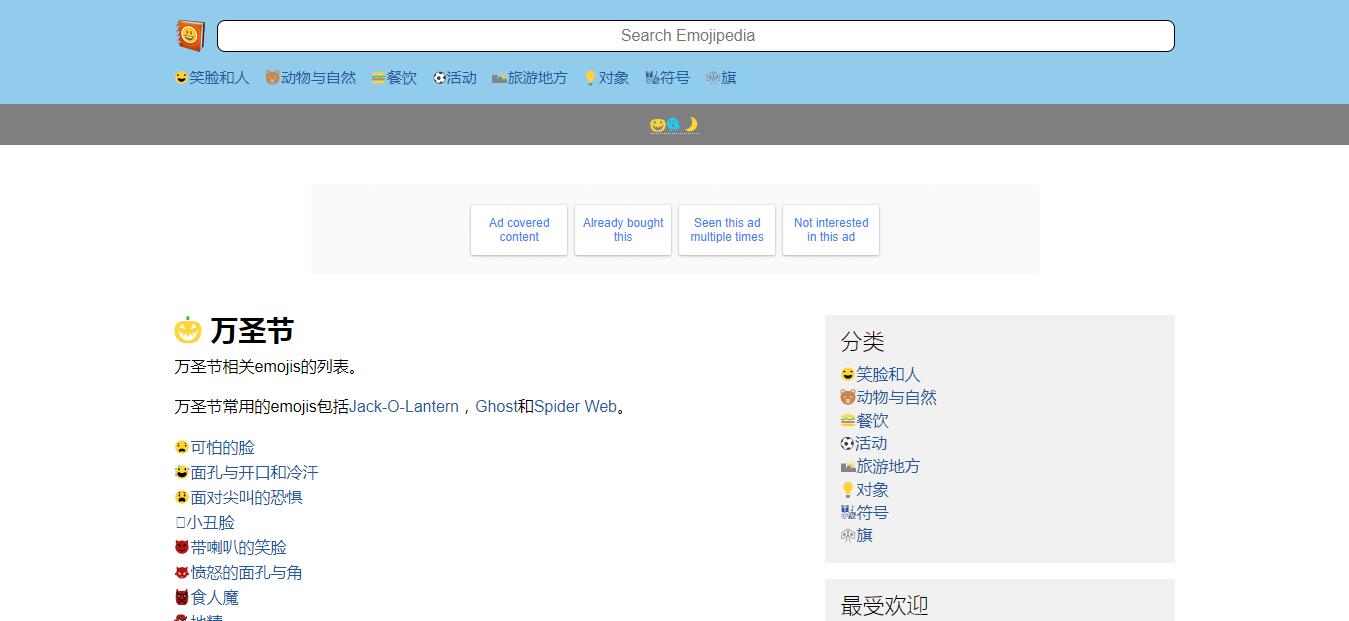Visit the Ghost emoji page link
This screenshot has width=1349, height=621.
point(496,406)
